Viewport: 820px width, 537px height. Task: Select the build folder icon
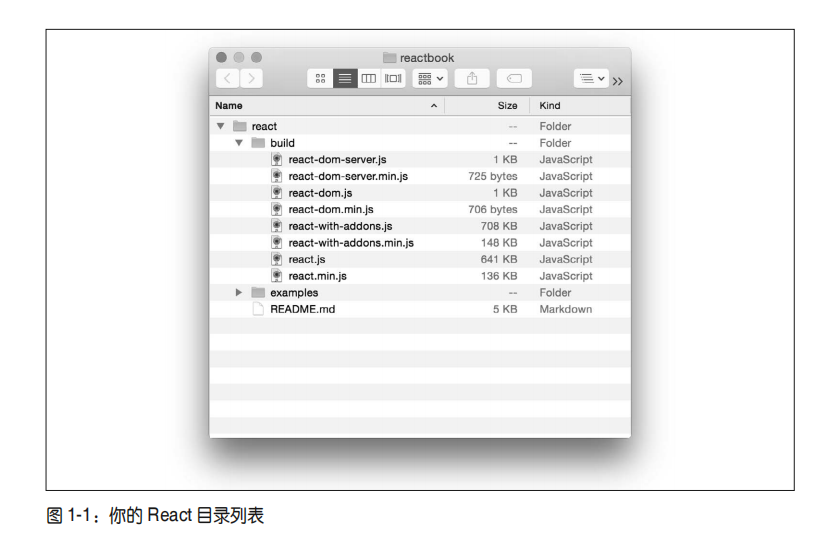pos(258,143)
